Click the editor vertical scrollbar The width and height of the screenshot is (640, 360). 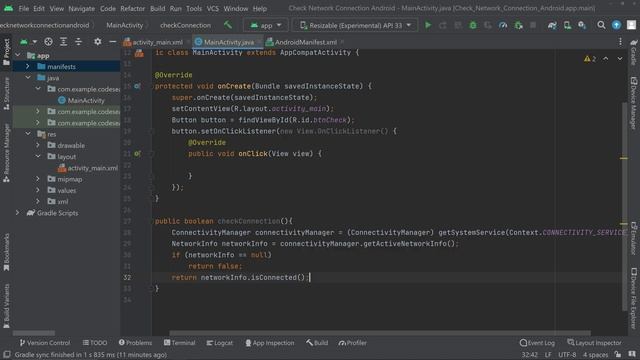pos(624,206)
